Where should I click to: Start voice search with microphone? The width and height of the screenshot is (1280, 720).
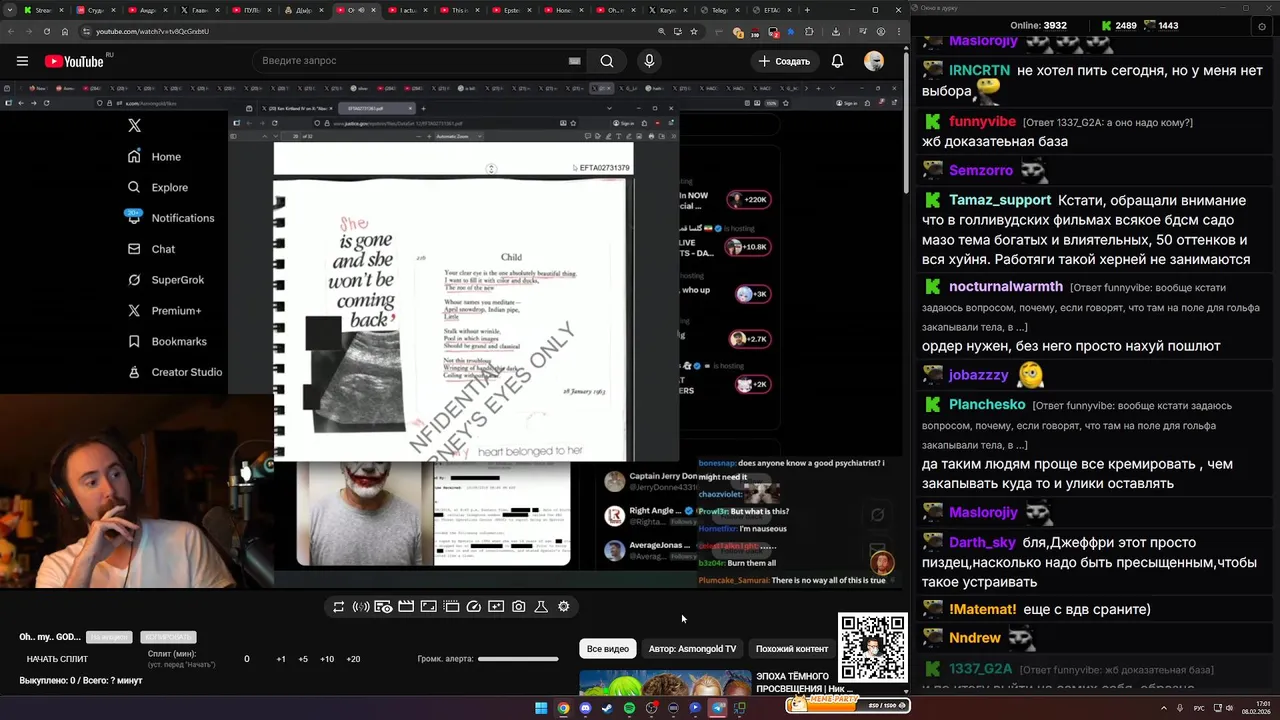click(649, 61)
